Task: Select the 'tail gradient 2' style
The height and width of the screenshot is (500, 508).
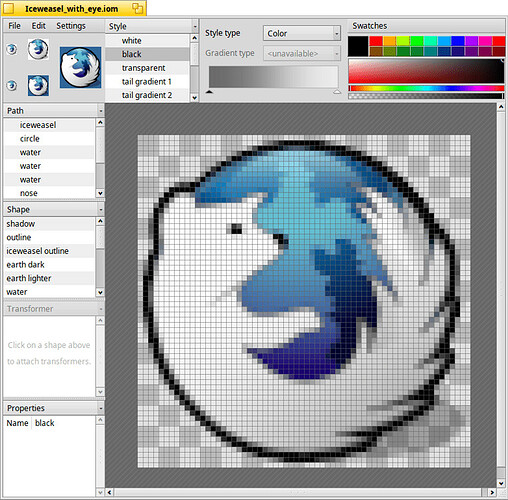Action: tap(148, 95)
